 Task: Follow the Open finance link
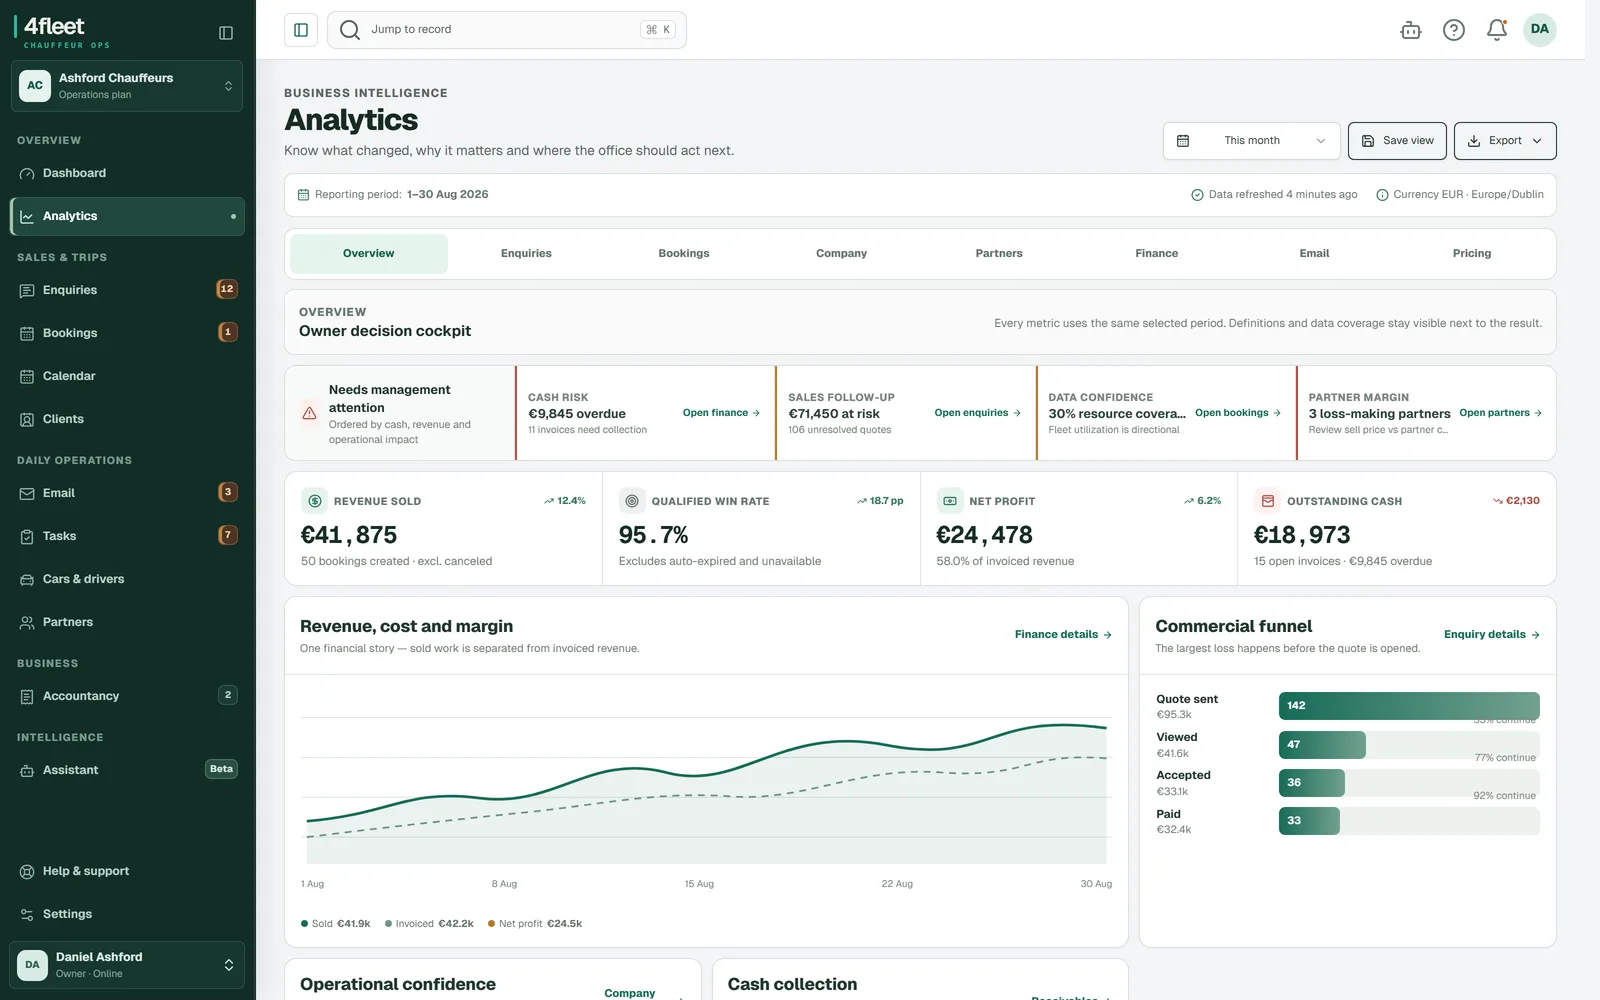pos(721,413)
